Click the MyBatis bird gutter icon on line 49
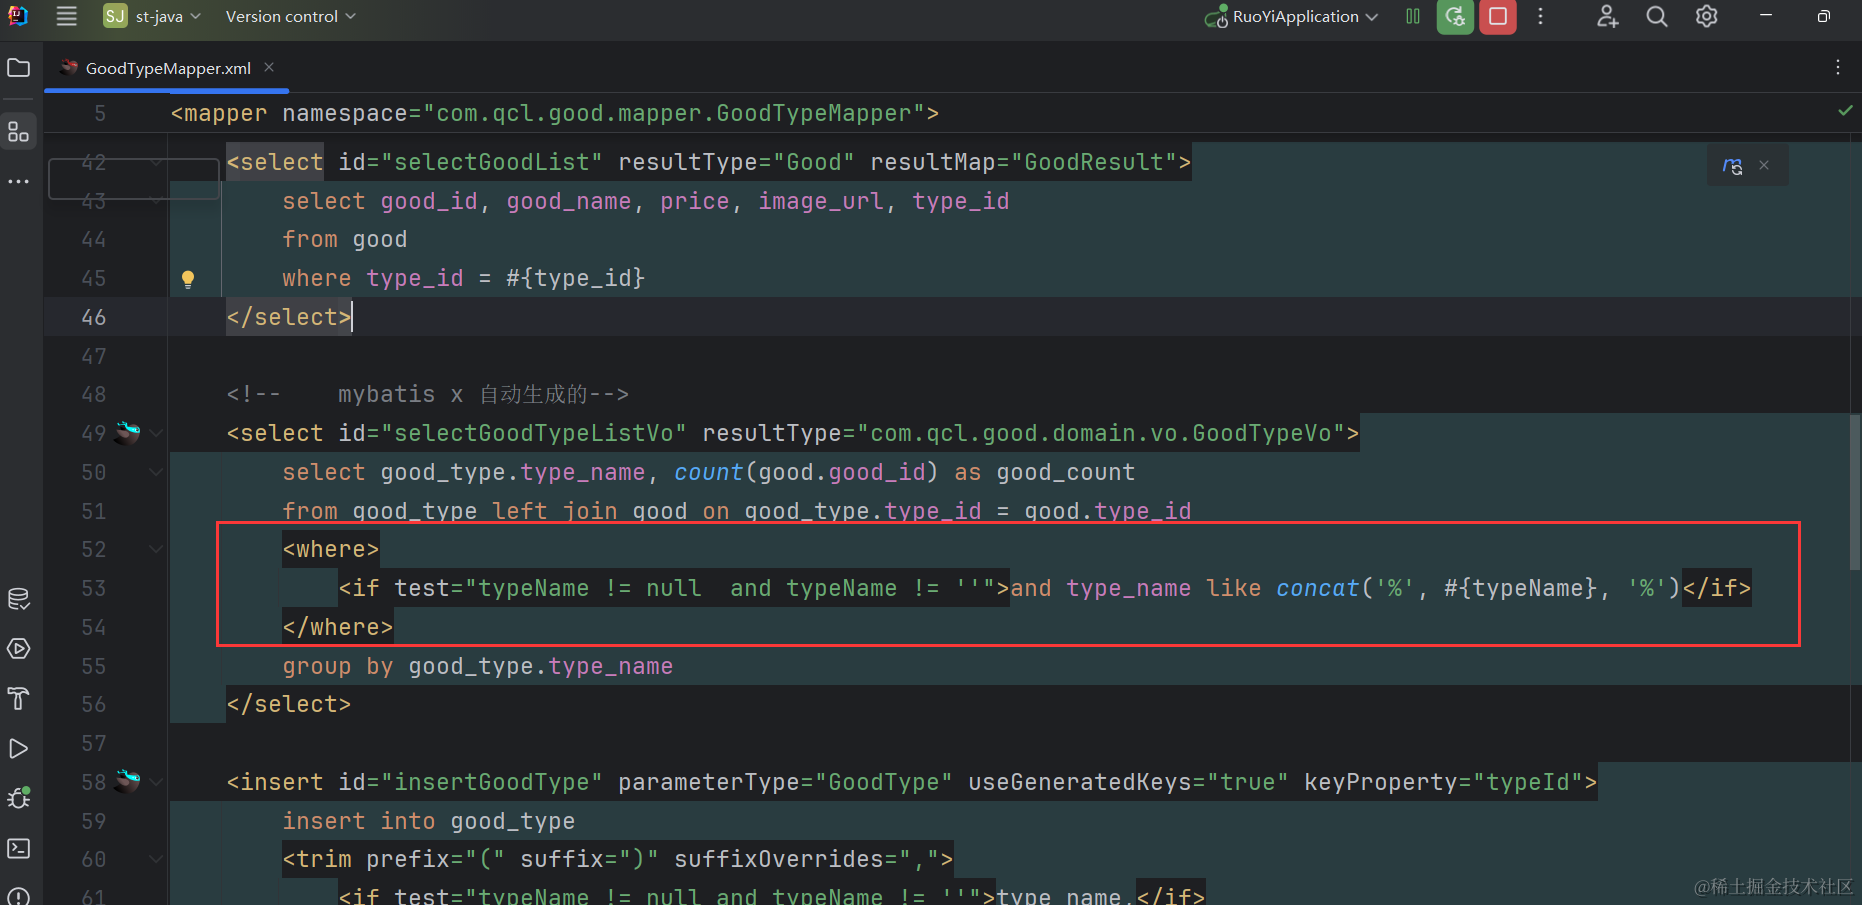Screen dimensions: 1862x905 127,433
